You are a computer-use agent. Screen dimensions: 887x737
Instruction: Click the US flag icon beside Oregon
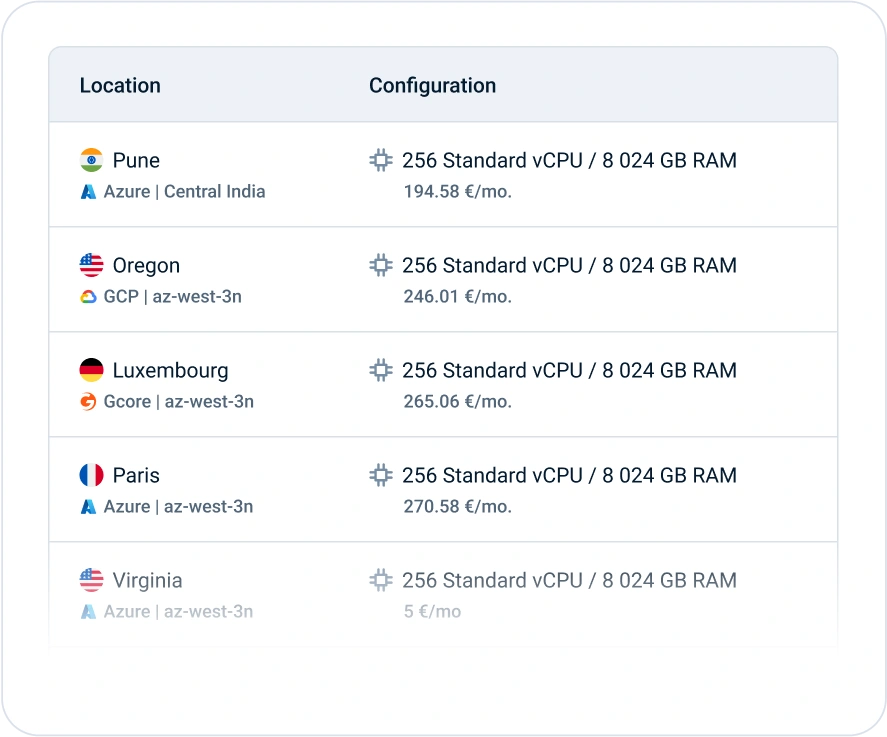[91, 265]
